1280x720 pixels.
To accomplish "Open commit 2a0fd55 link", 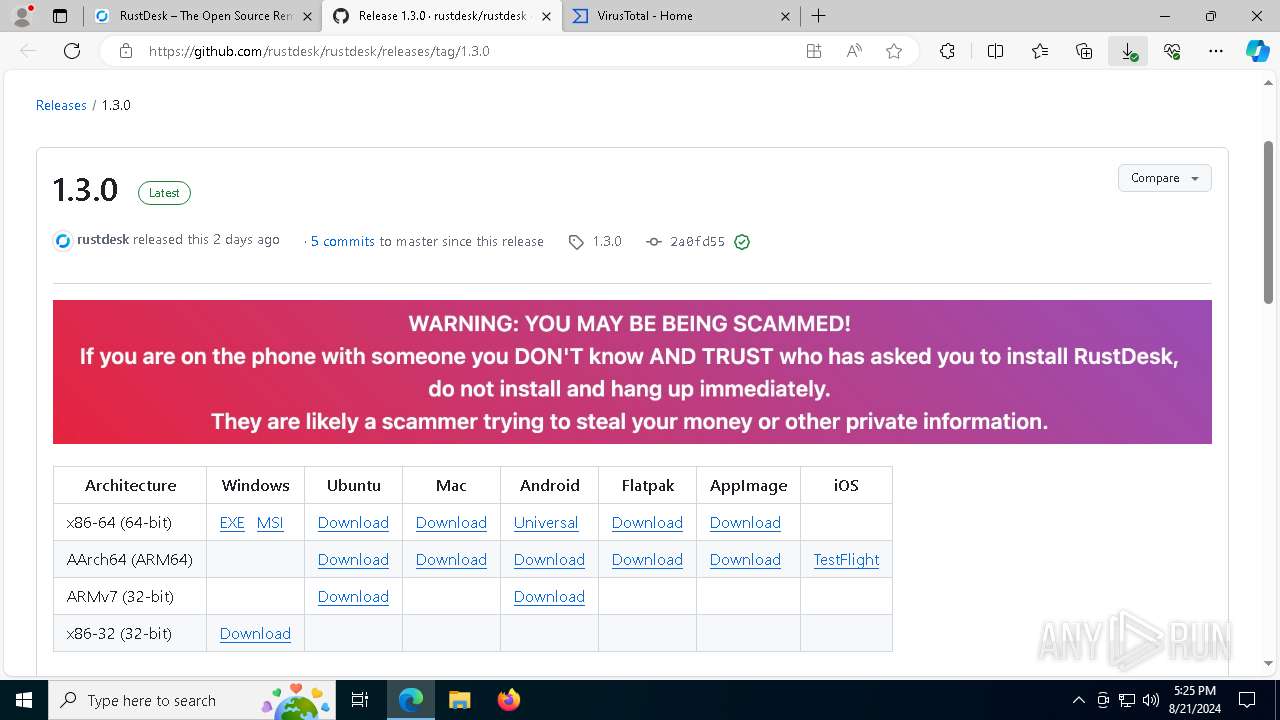I will pyautogui.click(x=697, y=242).
